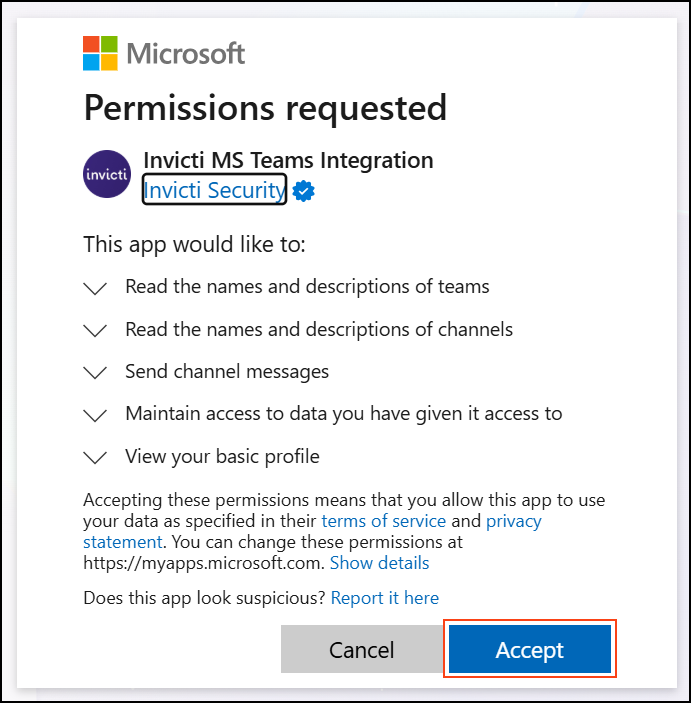Click the Invicti app logo
The width and height of the screenshot is (691, 703).
pos(107,174)
